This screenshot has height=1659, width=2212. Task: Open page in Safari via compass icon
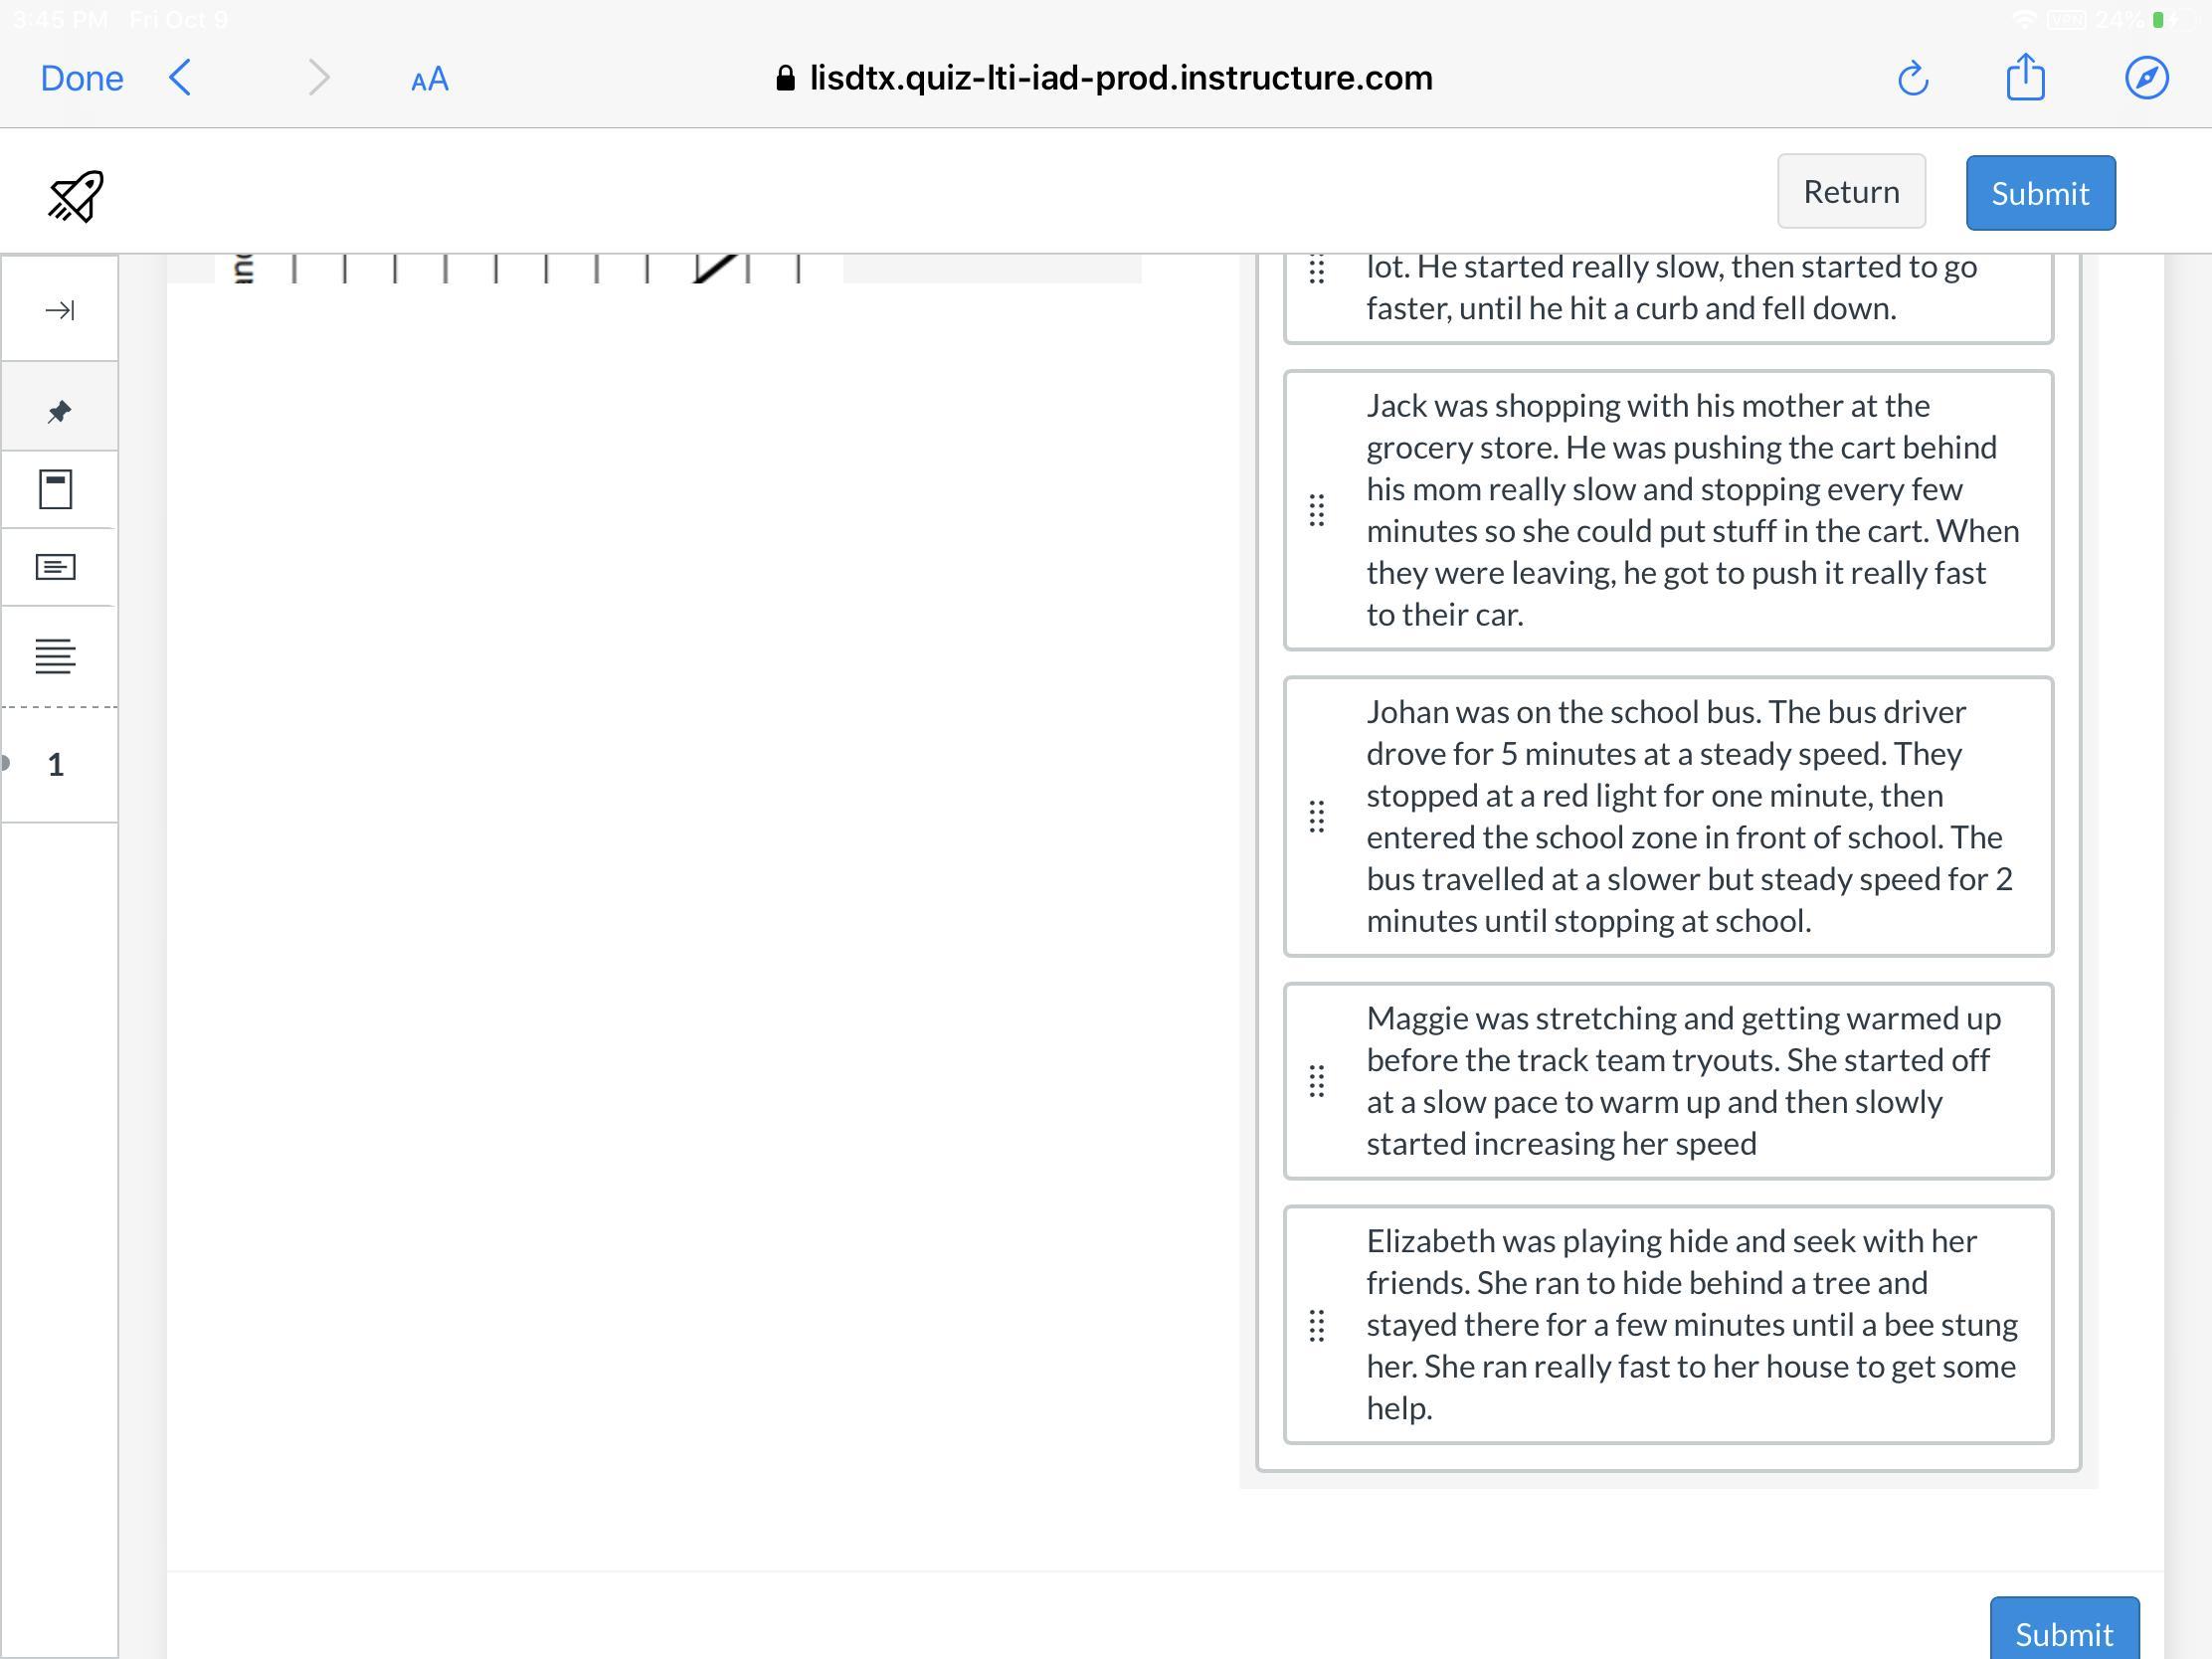tap(2146, 78)
